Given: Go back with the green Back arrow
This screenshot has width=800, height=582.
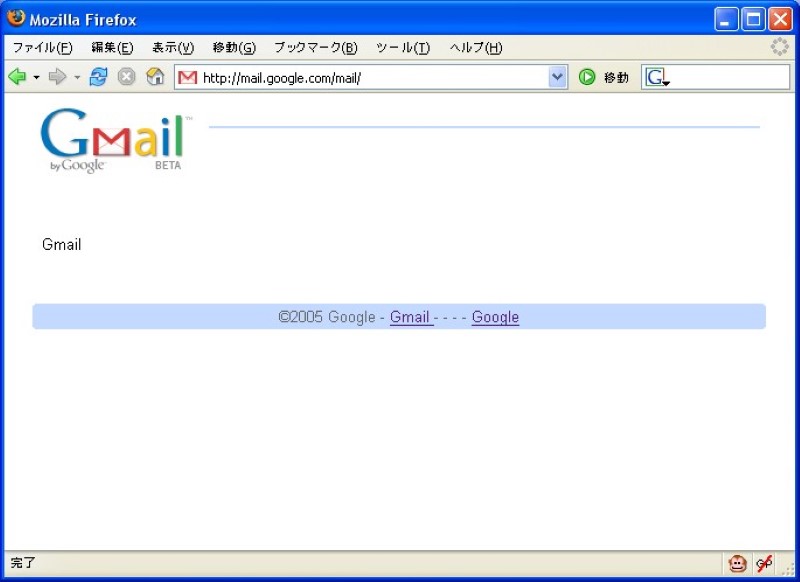Looking at the screenshot, I should click(17, 77).
